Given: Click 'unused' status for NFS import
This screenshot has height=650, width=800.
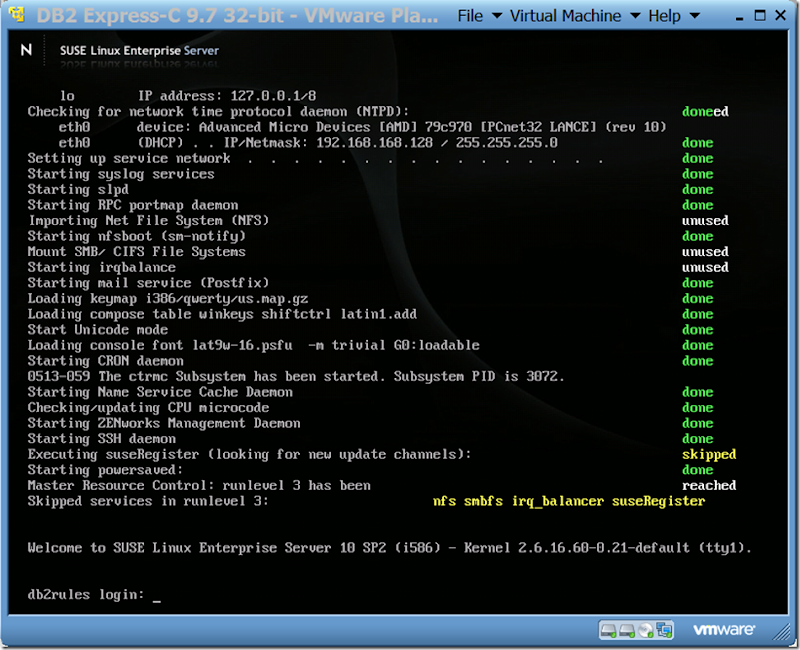Looking at the screenshot, I should [x=705, y=221].
